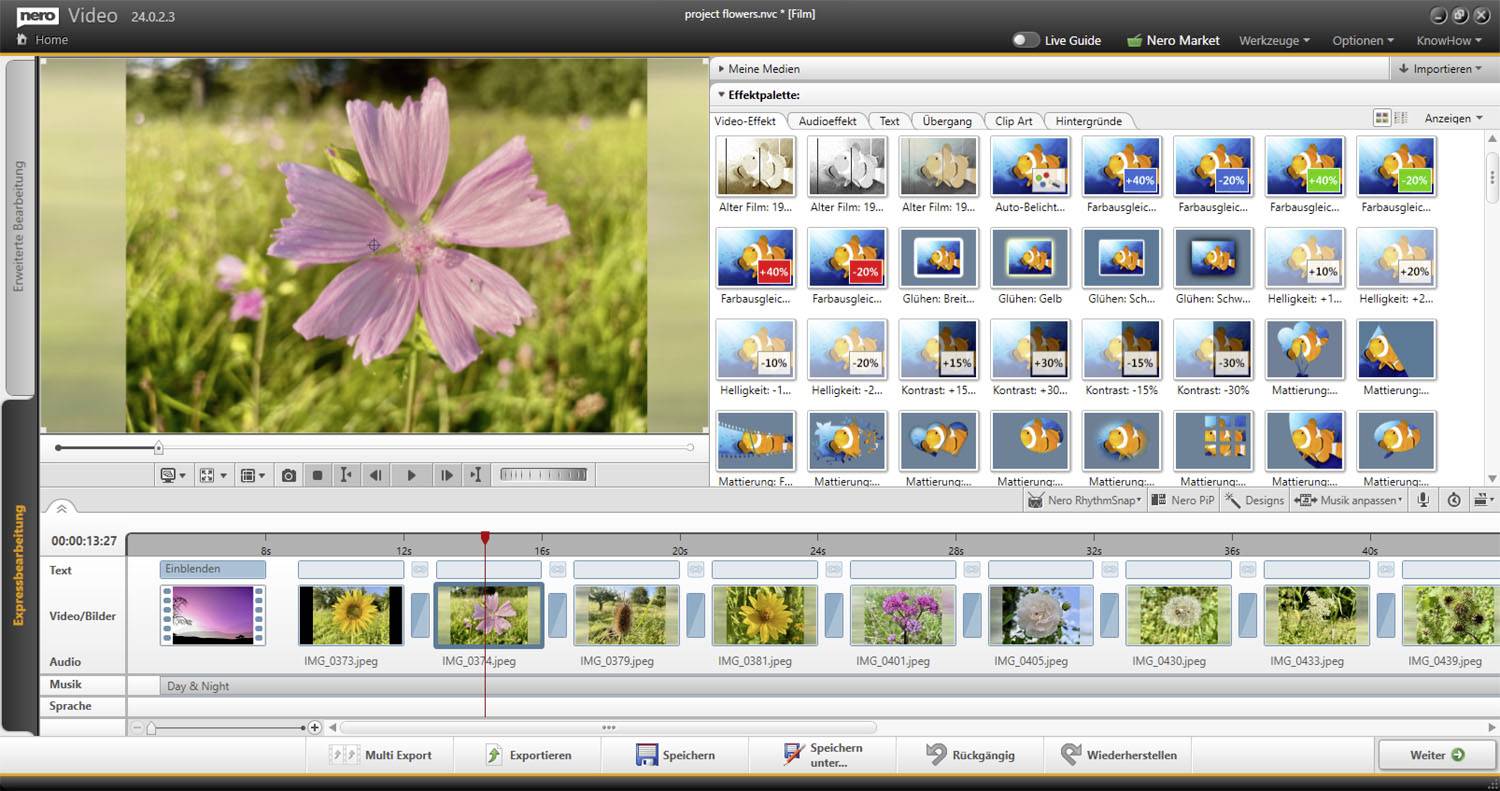The image size is (1500, 791).
Task: Select the IMG_0401.jpeg clip in timeline
Action: tap(902, 614)
